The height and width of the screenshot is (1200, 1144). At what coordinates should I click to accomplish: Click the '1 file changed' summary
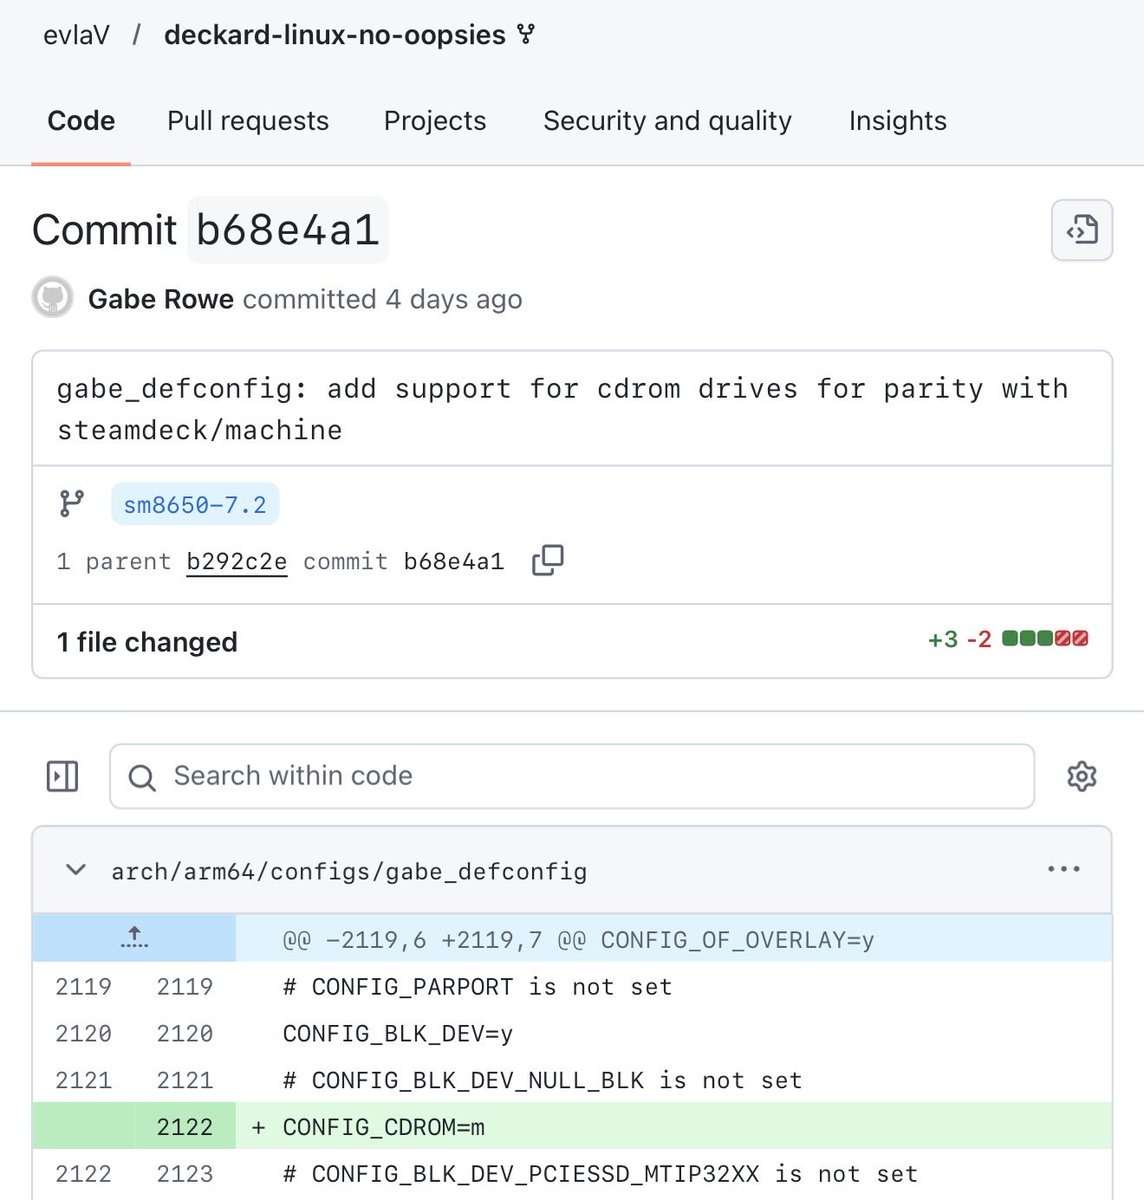tap(147, 642)
